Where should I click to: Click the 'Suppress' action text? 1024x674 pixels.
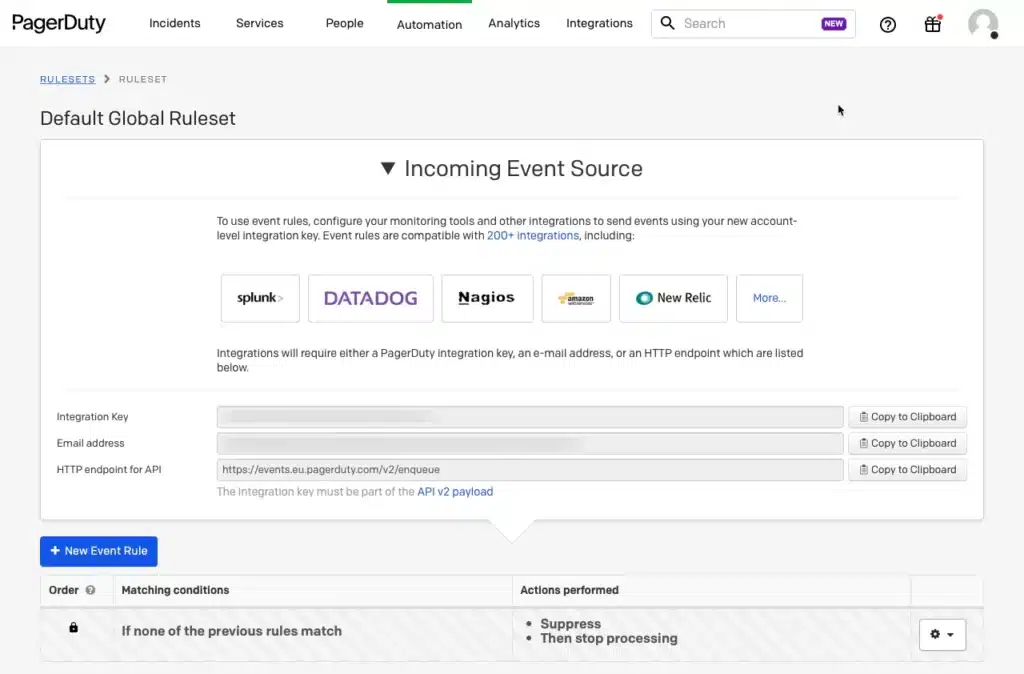[570, 624]
